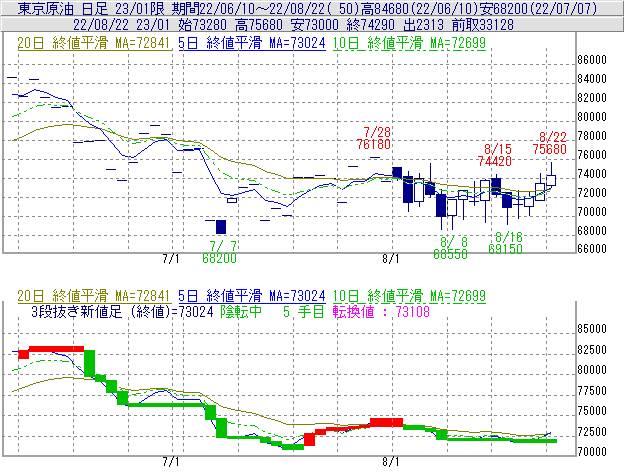Click the closing price 終74290
This screenshot has width=624, height=475.
[370, 25]
